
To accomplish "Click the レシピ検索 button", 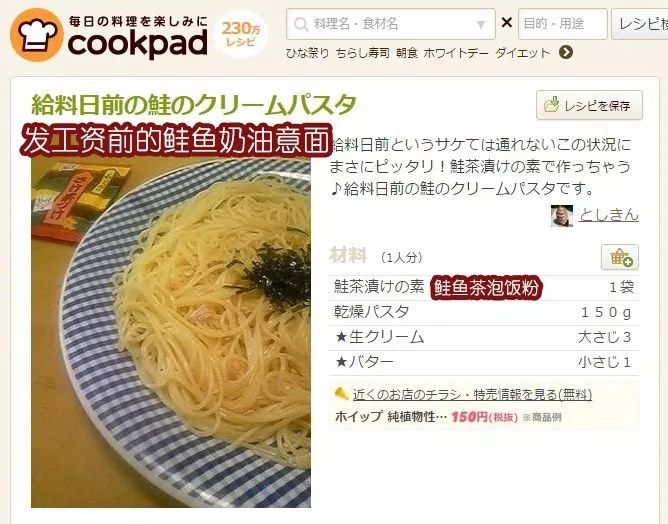I will click(x=640, y=24).
